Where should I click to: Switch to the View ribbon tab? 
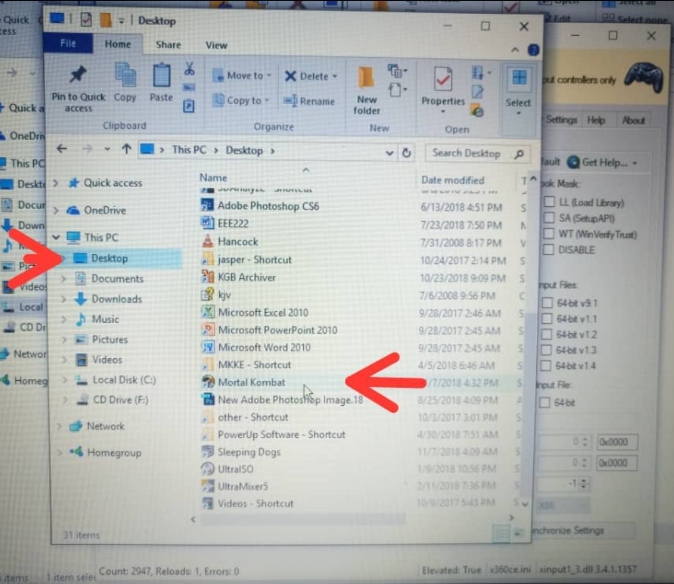click(x=216, y=45)
